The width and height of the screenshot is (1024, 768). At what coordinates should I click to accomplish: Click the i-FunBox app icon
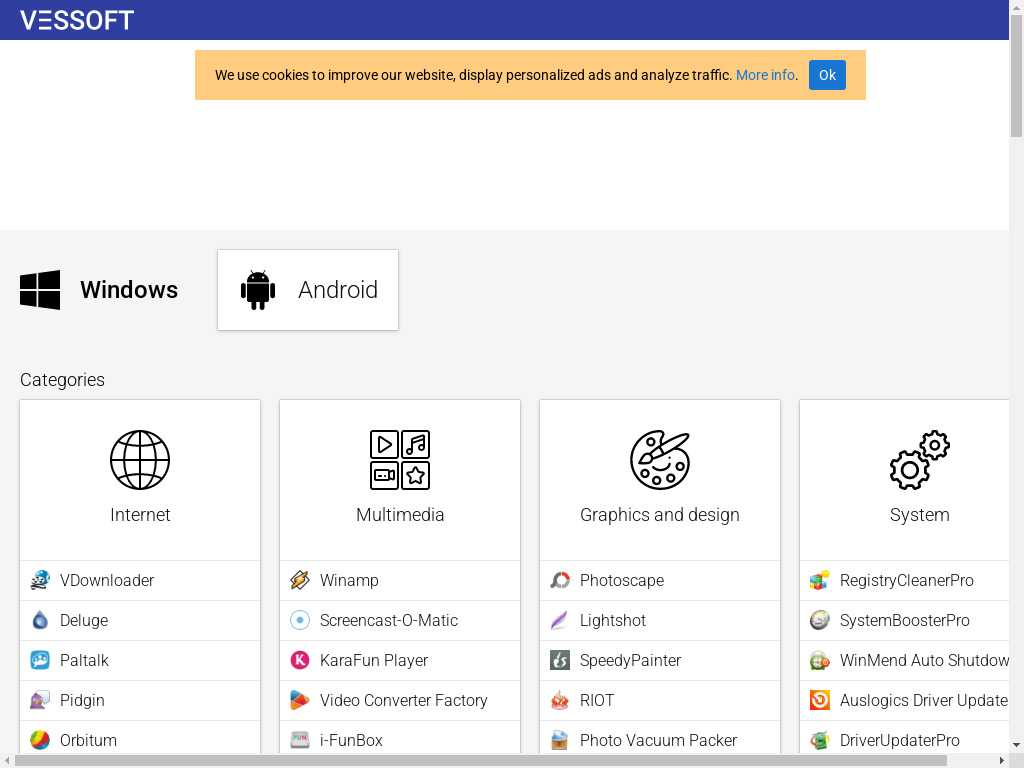pyautogui.click(x=300, y=740)
